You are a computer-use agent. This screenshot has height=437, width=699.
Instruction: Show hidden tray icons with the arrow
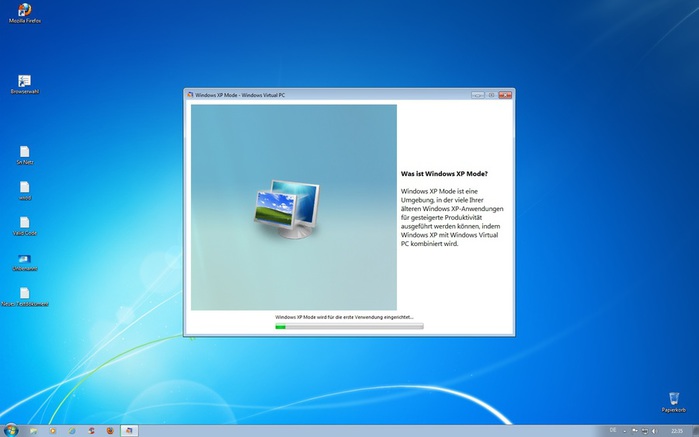click(x=625, y=431)
